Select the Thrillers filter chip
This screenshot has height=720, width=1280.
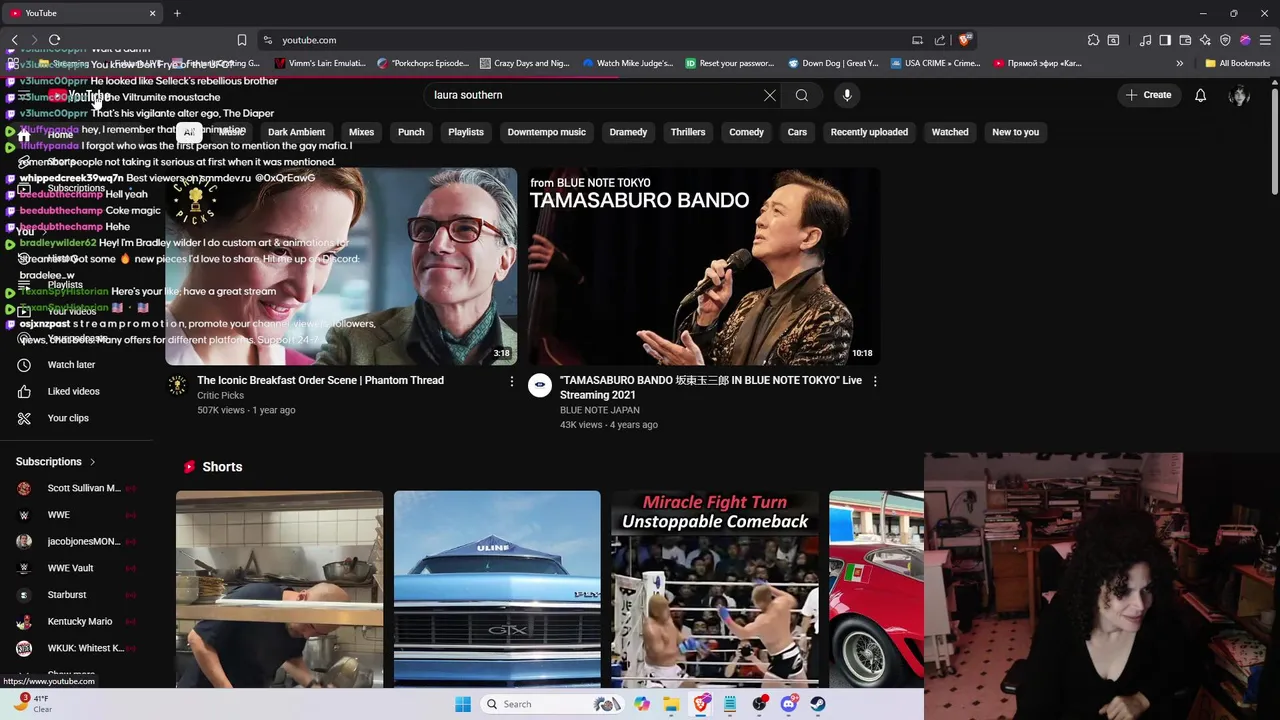(688, 132)
